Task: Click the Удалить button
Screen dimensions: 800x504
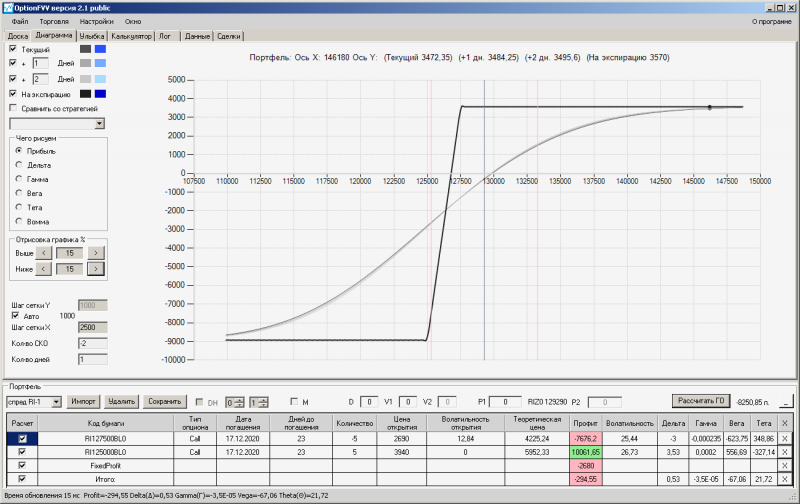Action: (121, 401)
